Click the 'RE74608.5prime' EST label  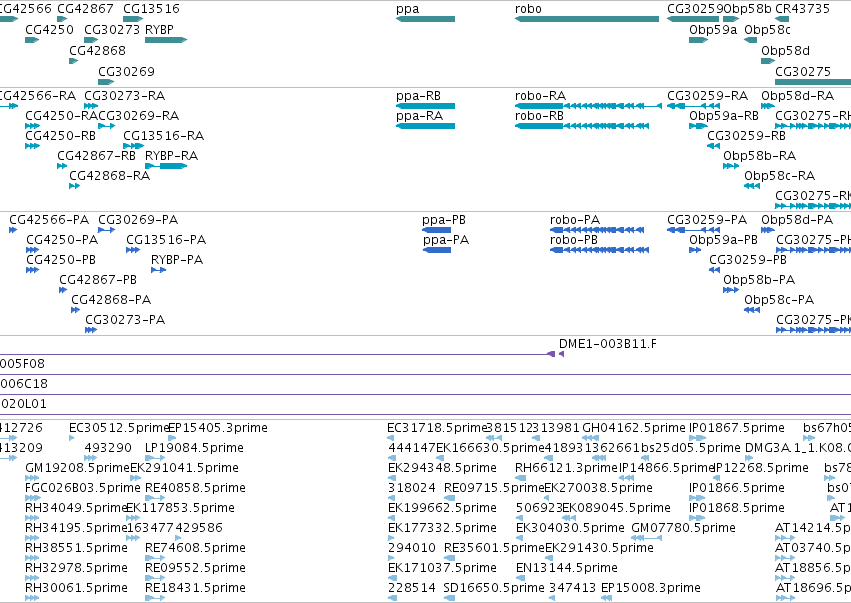pyautogui.click(x=195, y=548)
